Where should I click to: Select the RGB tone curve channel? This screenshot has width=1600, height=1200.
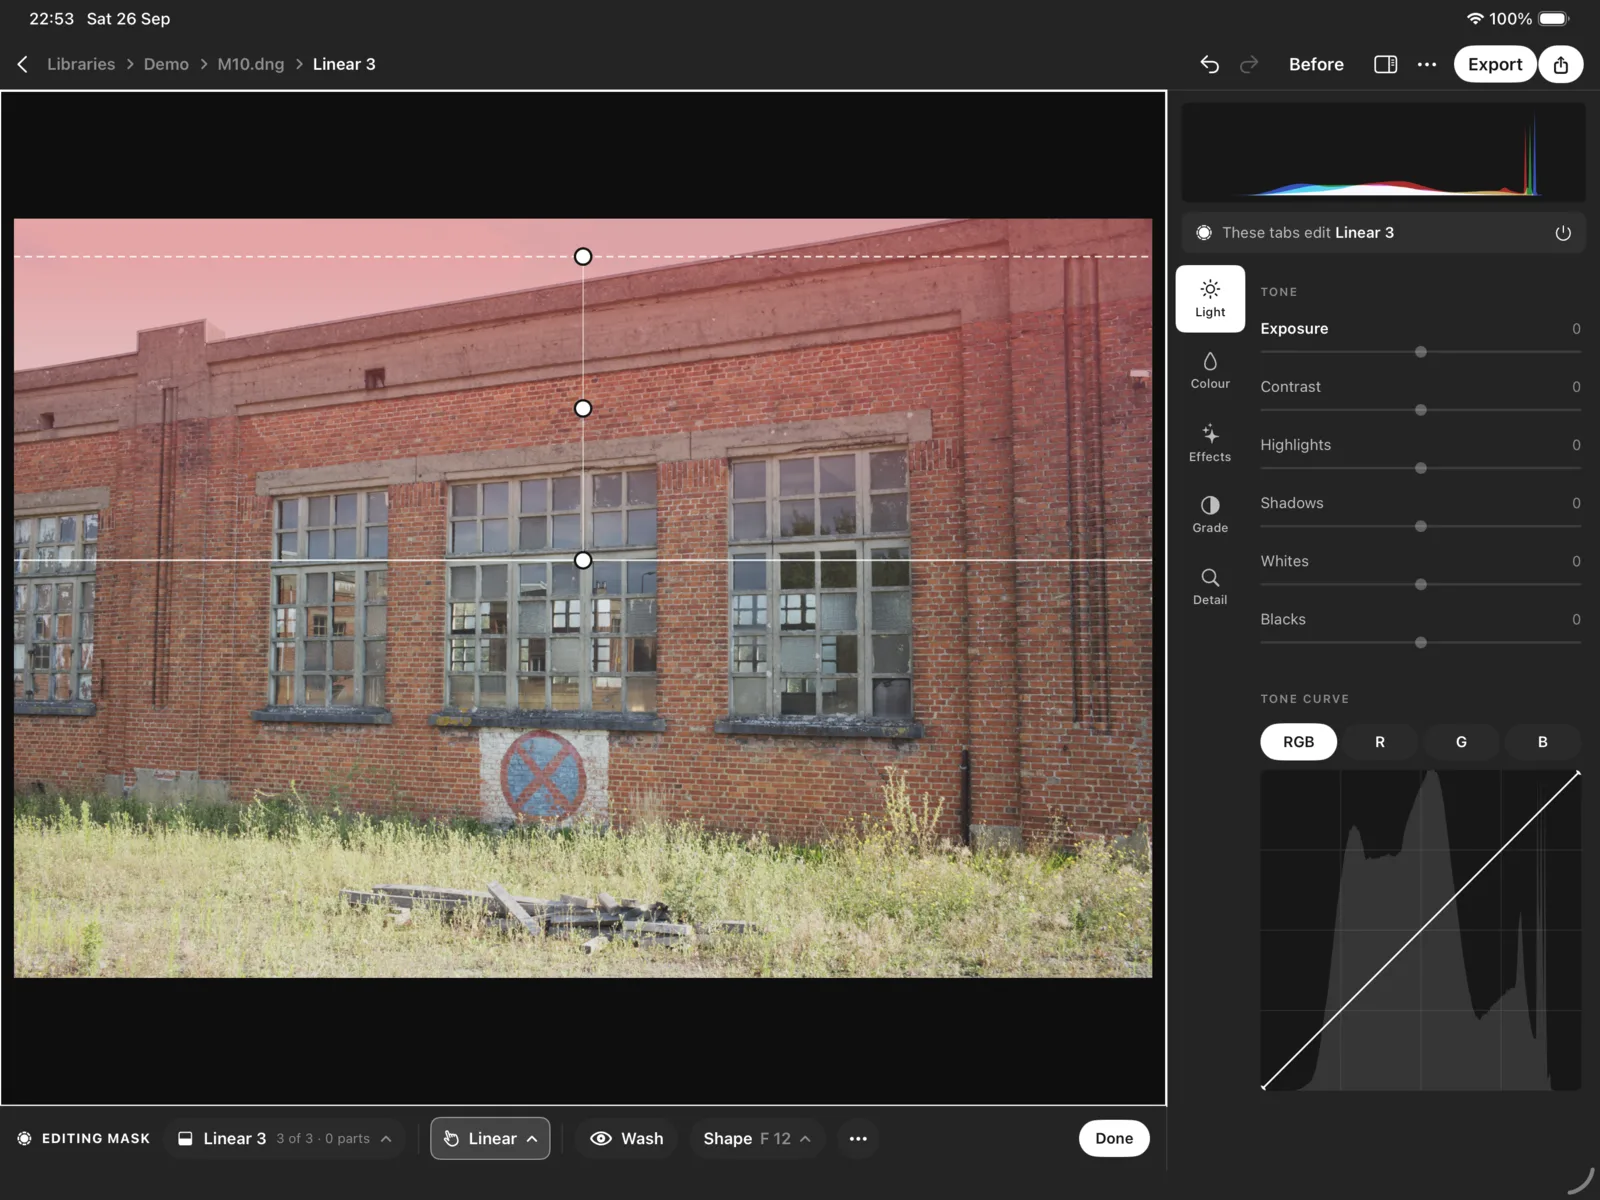tap(1298, 742)
